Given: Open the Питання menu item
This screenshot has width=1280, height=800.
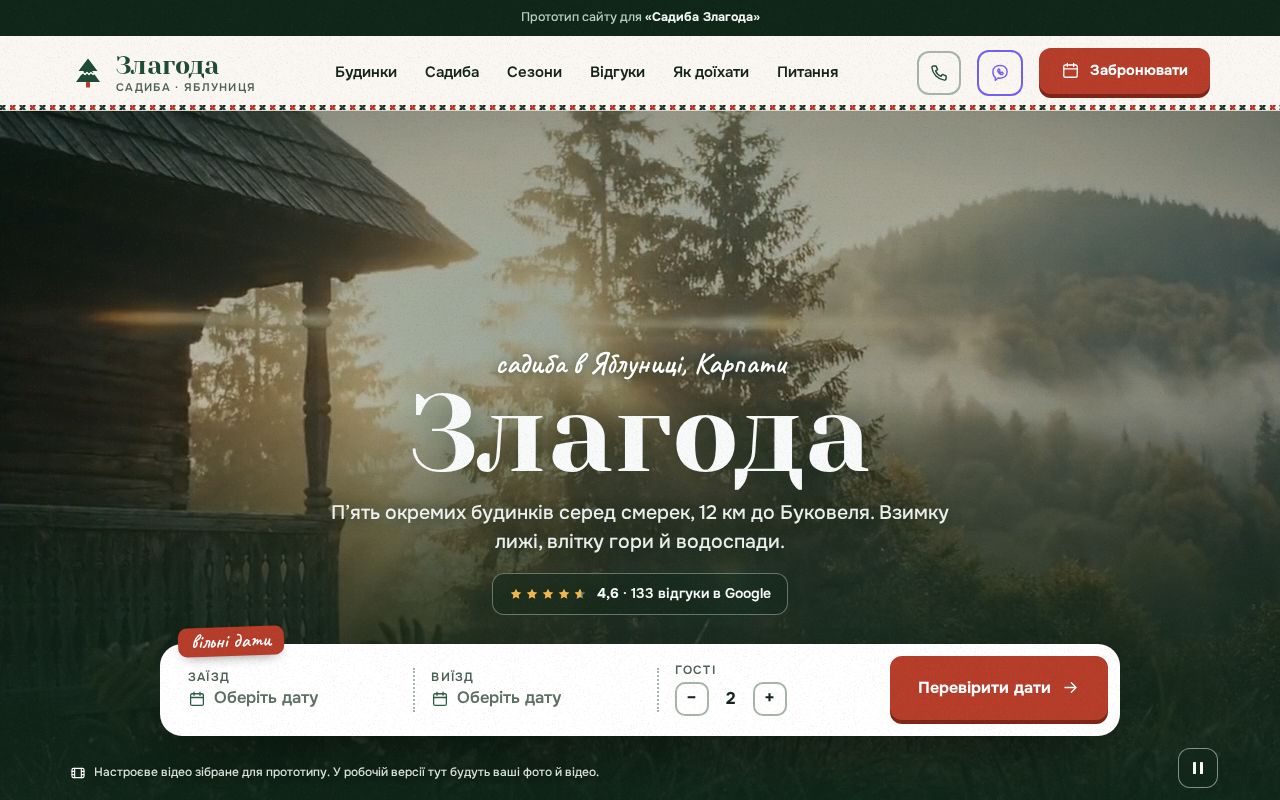Looking at the screenshot, I should click(x=807, y=72).
